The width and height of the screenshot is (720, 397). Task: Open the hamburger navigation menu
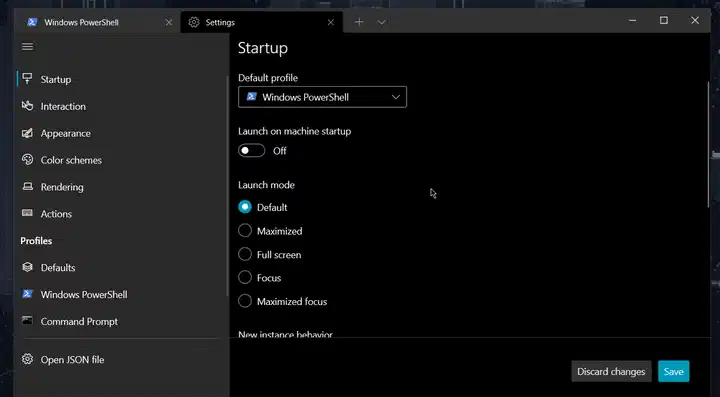click(x=28, y=46)
